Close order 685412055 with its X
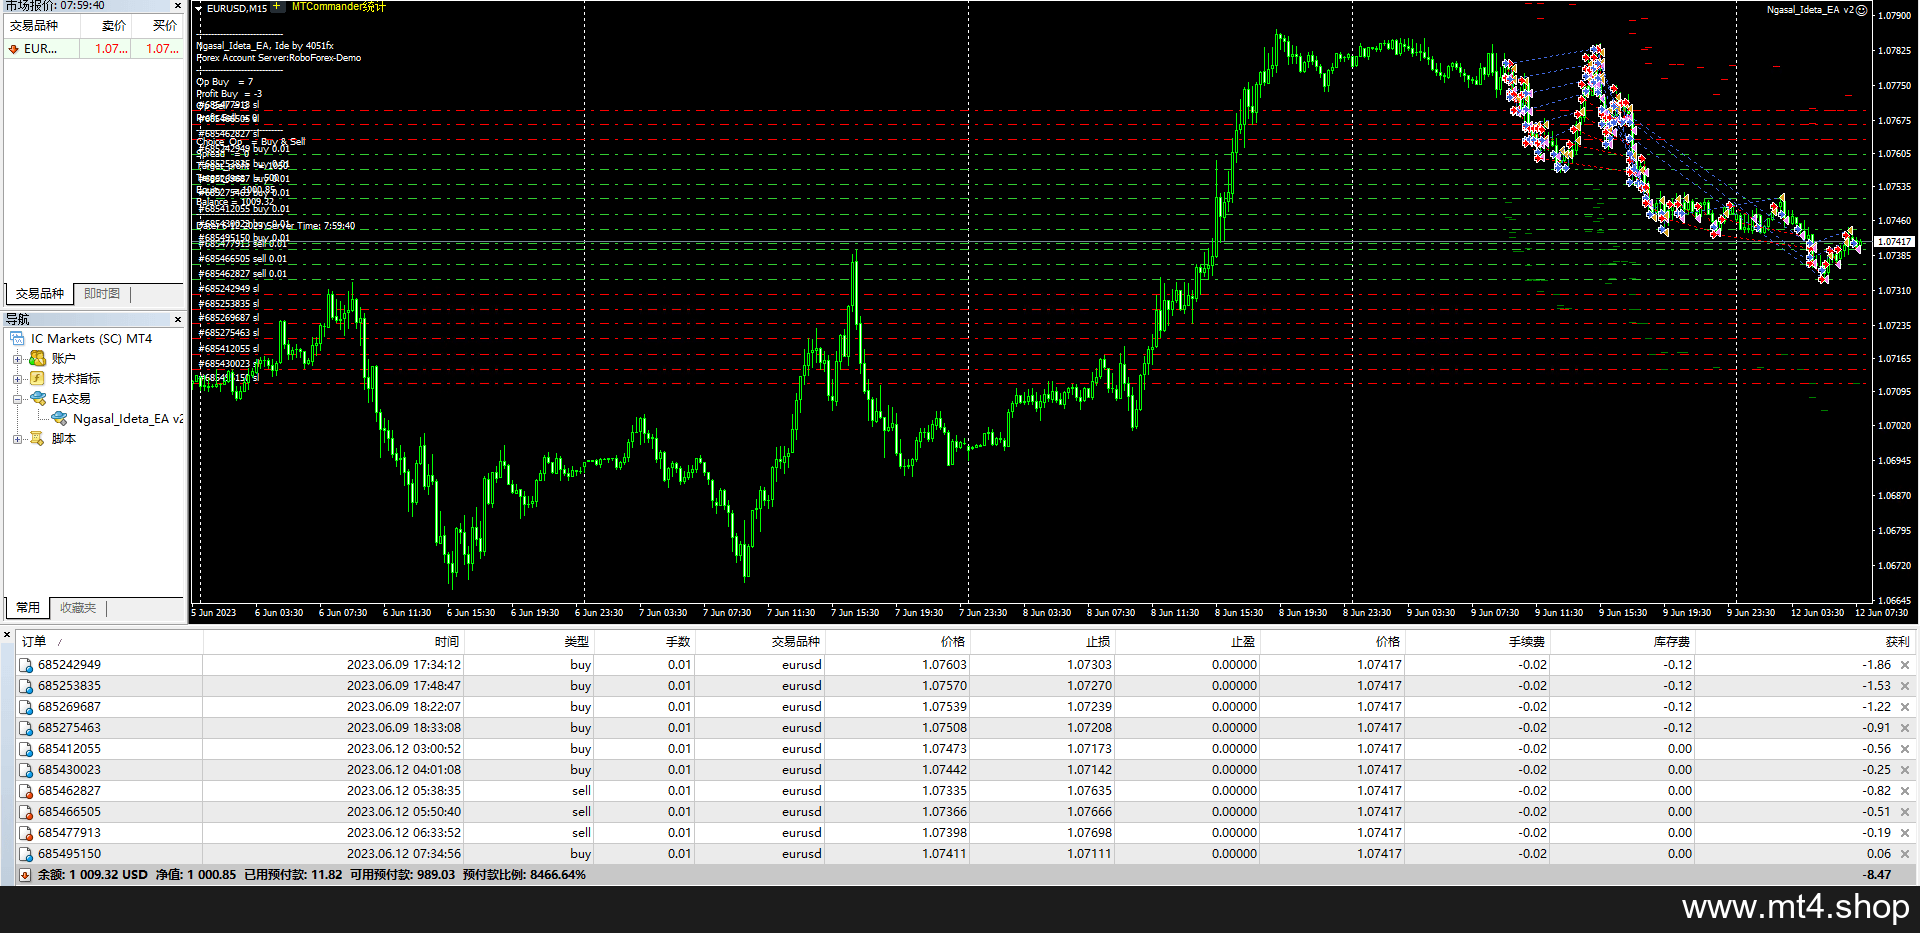Viewport: 1920px width, 933px height. [x=1905, y=749]
